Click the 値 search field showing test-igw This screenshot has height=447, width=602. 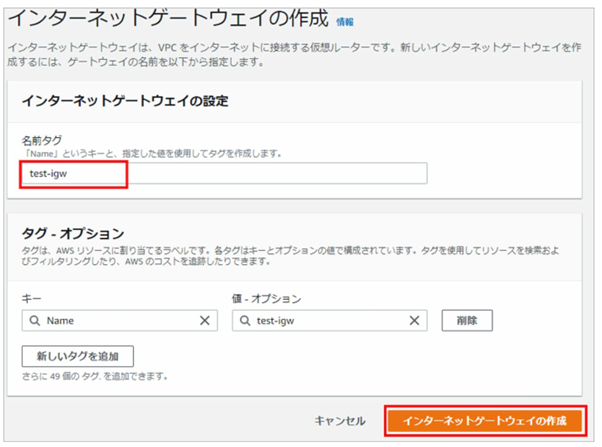(325, 320)
